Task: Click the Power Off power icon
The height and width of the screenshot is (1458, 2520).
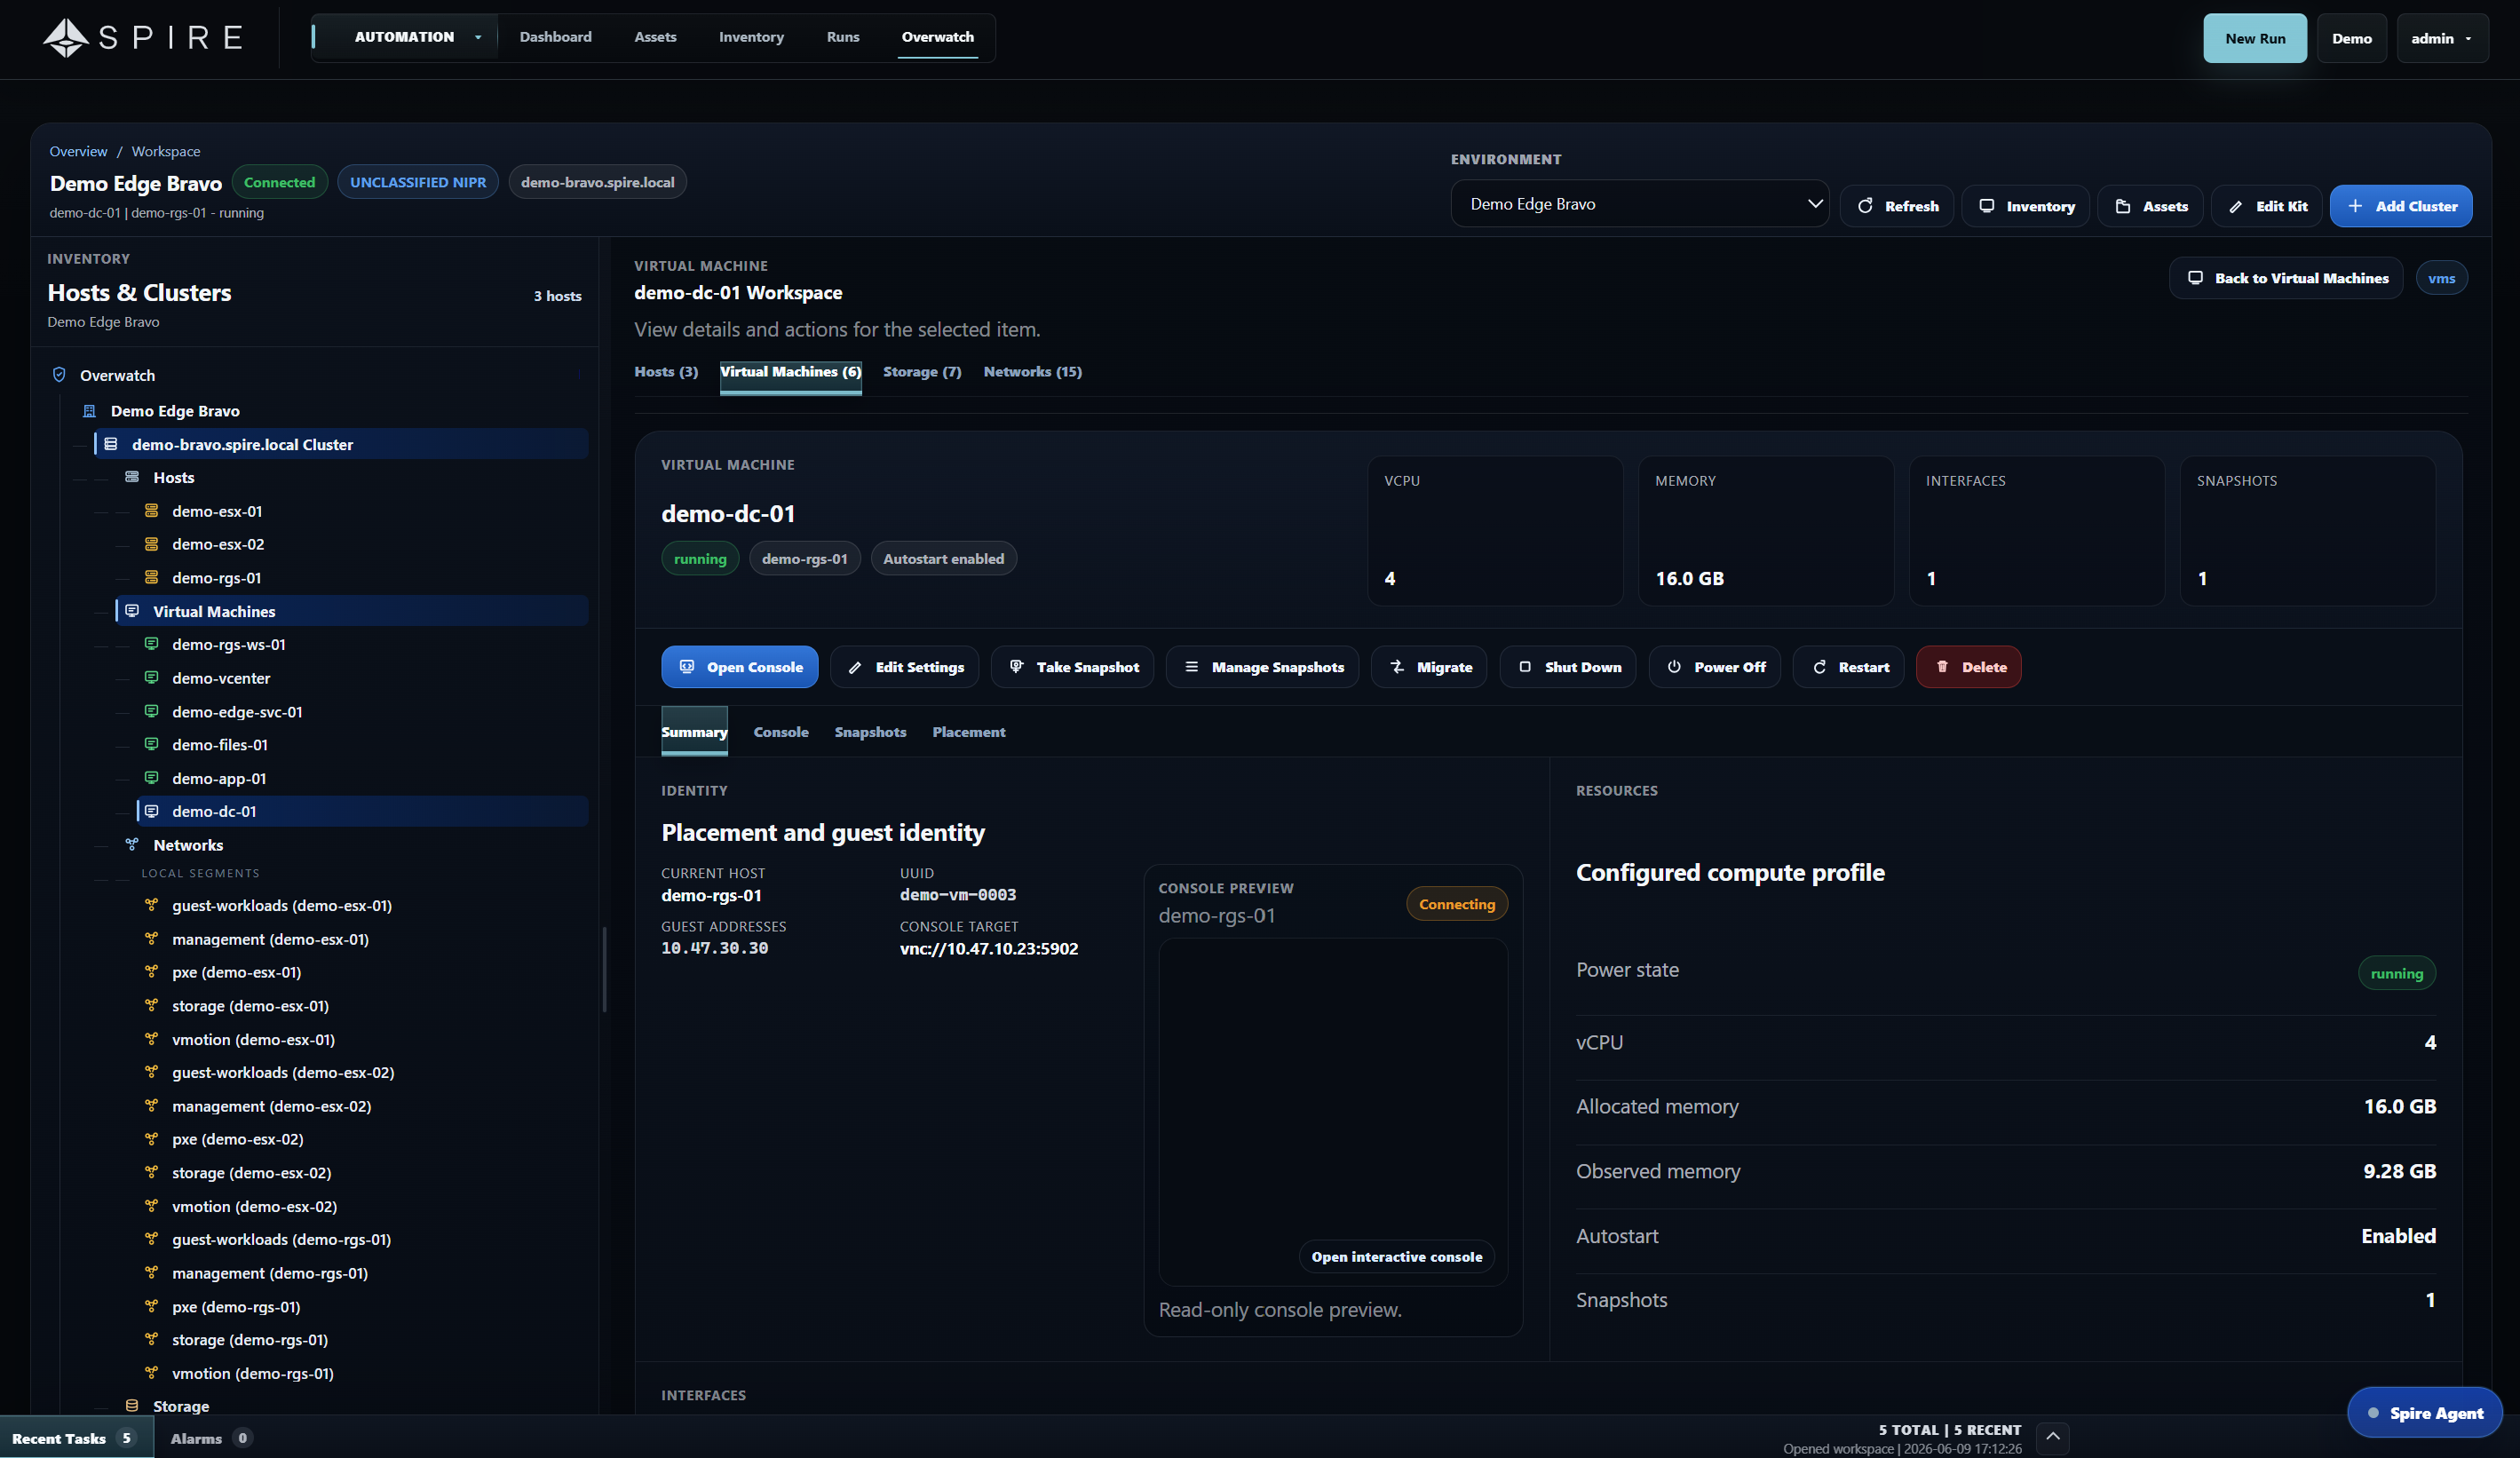Action: [1674, 667]
